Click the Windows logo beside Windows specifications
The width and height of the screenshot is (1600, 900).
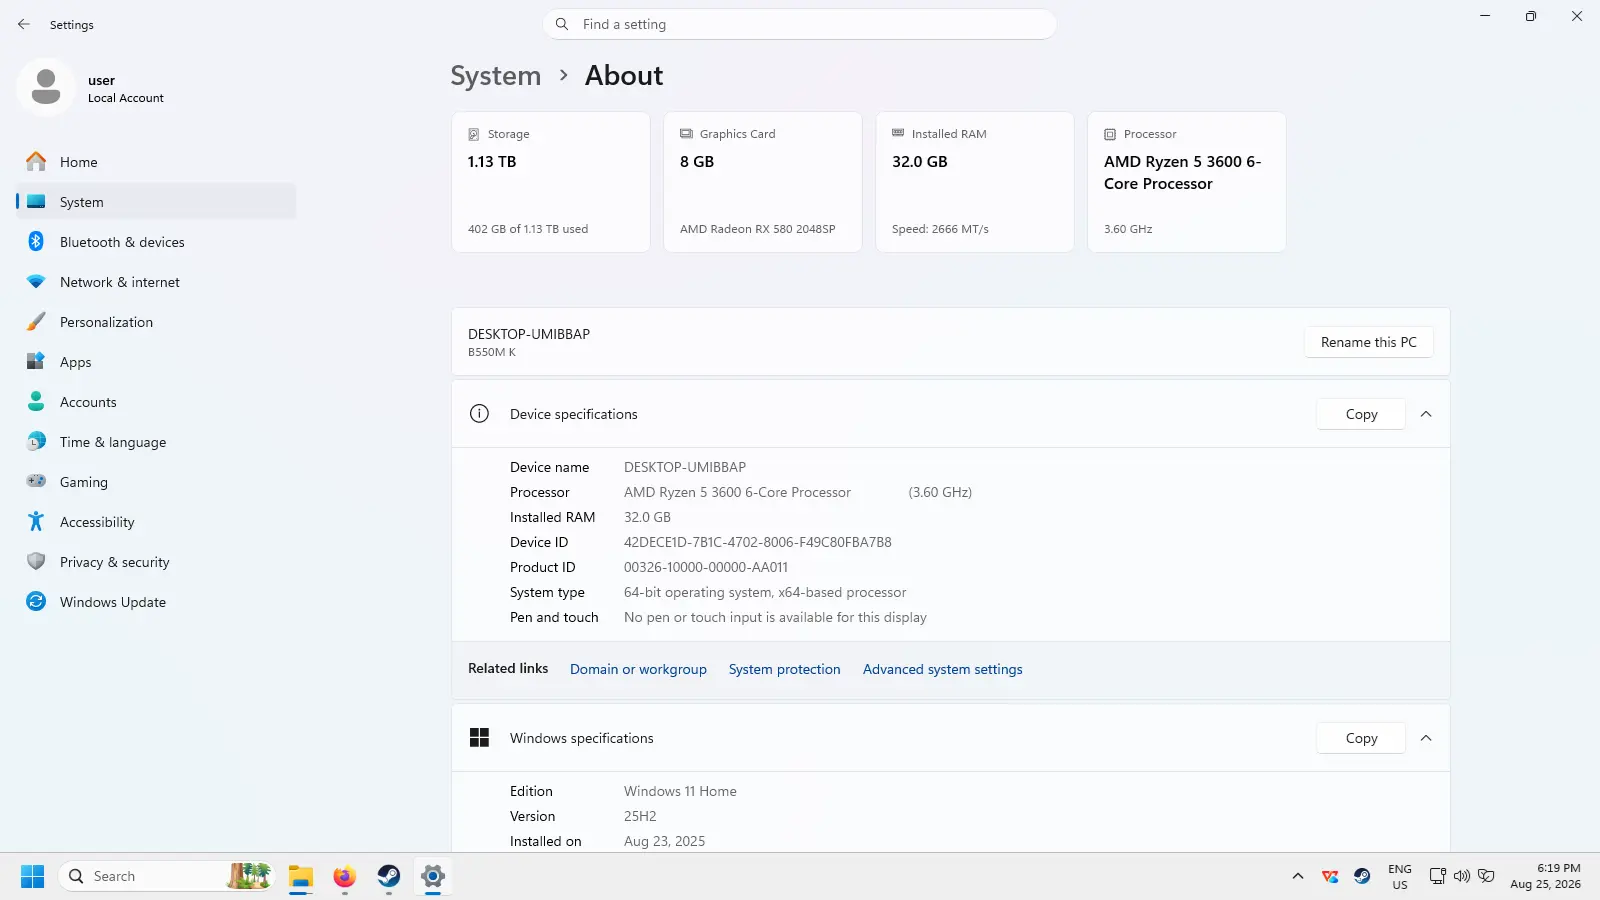click(480, 738)
